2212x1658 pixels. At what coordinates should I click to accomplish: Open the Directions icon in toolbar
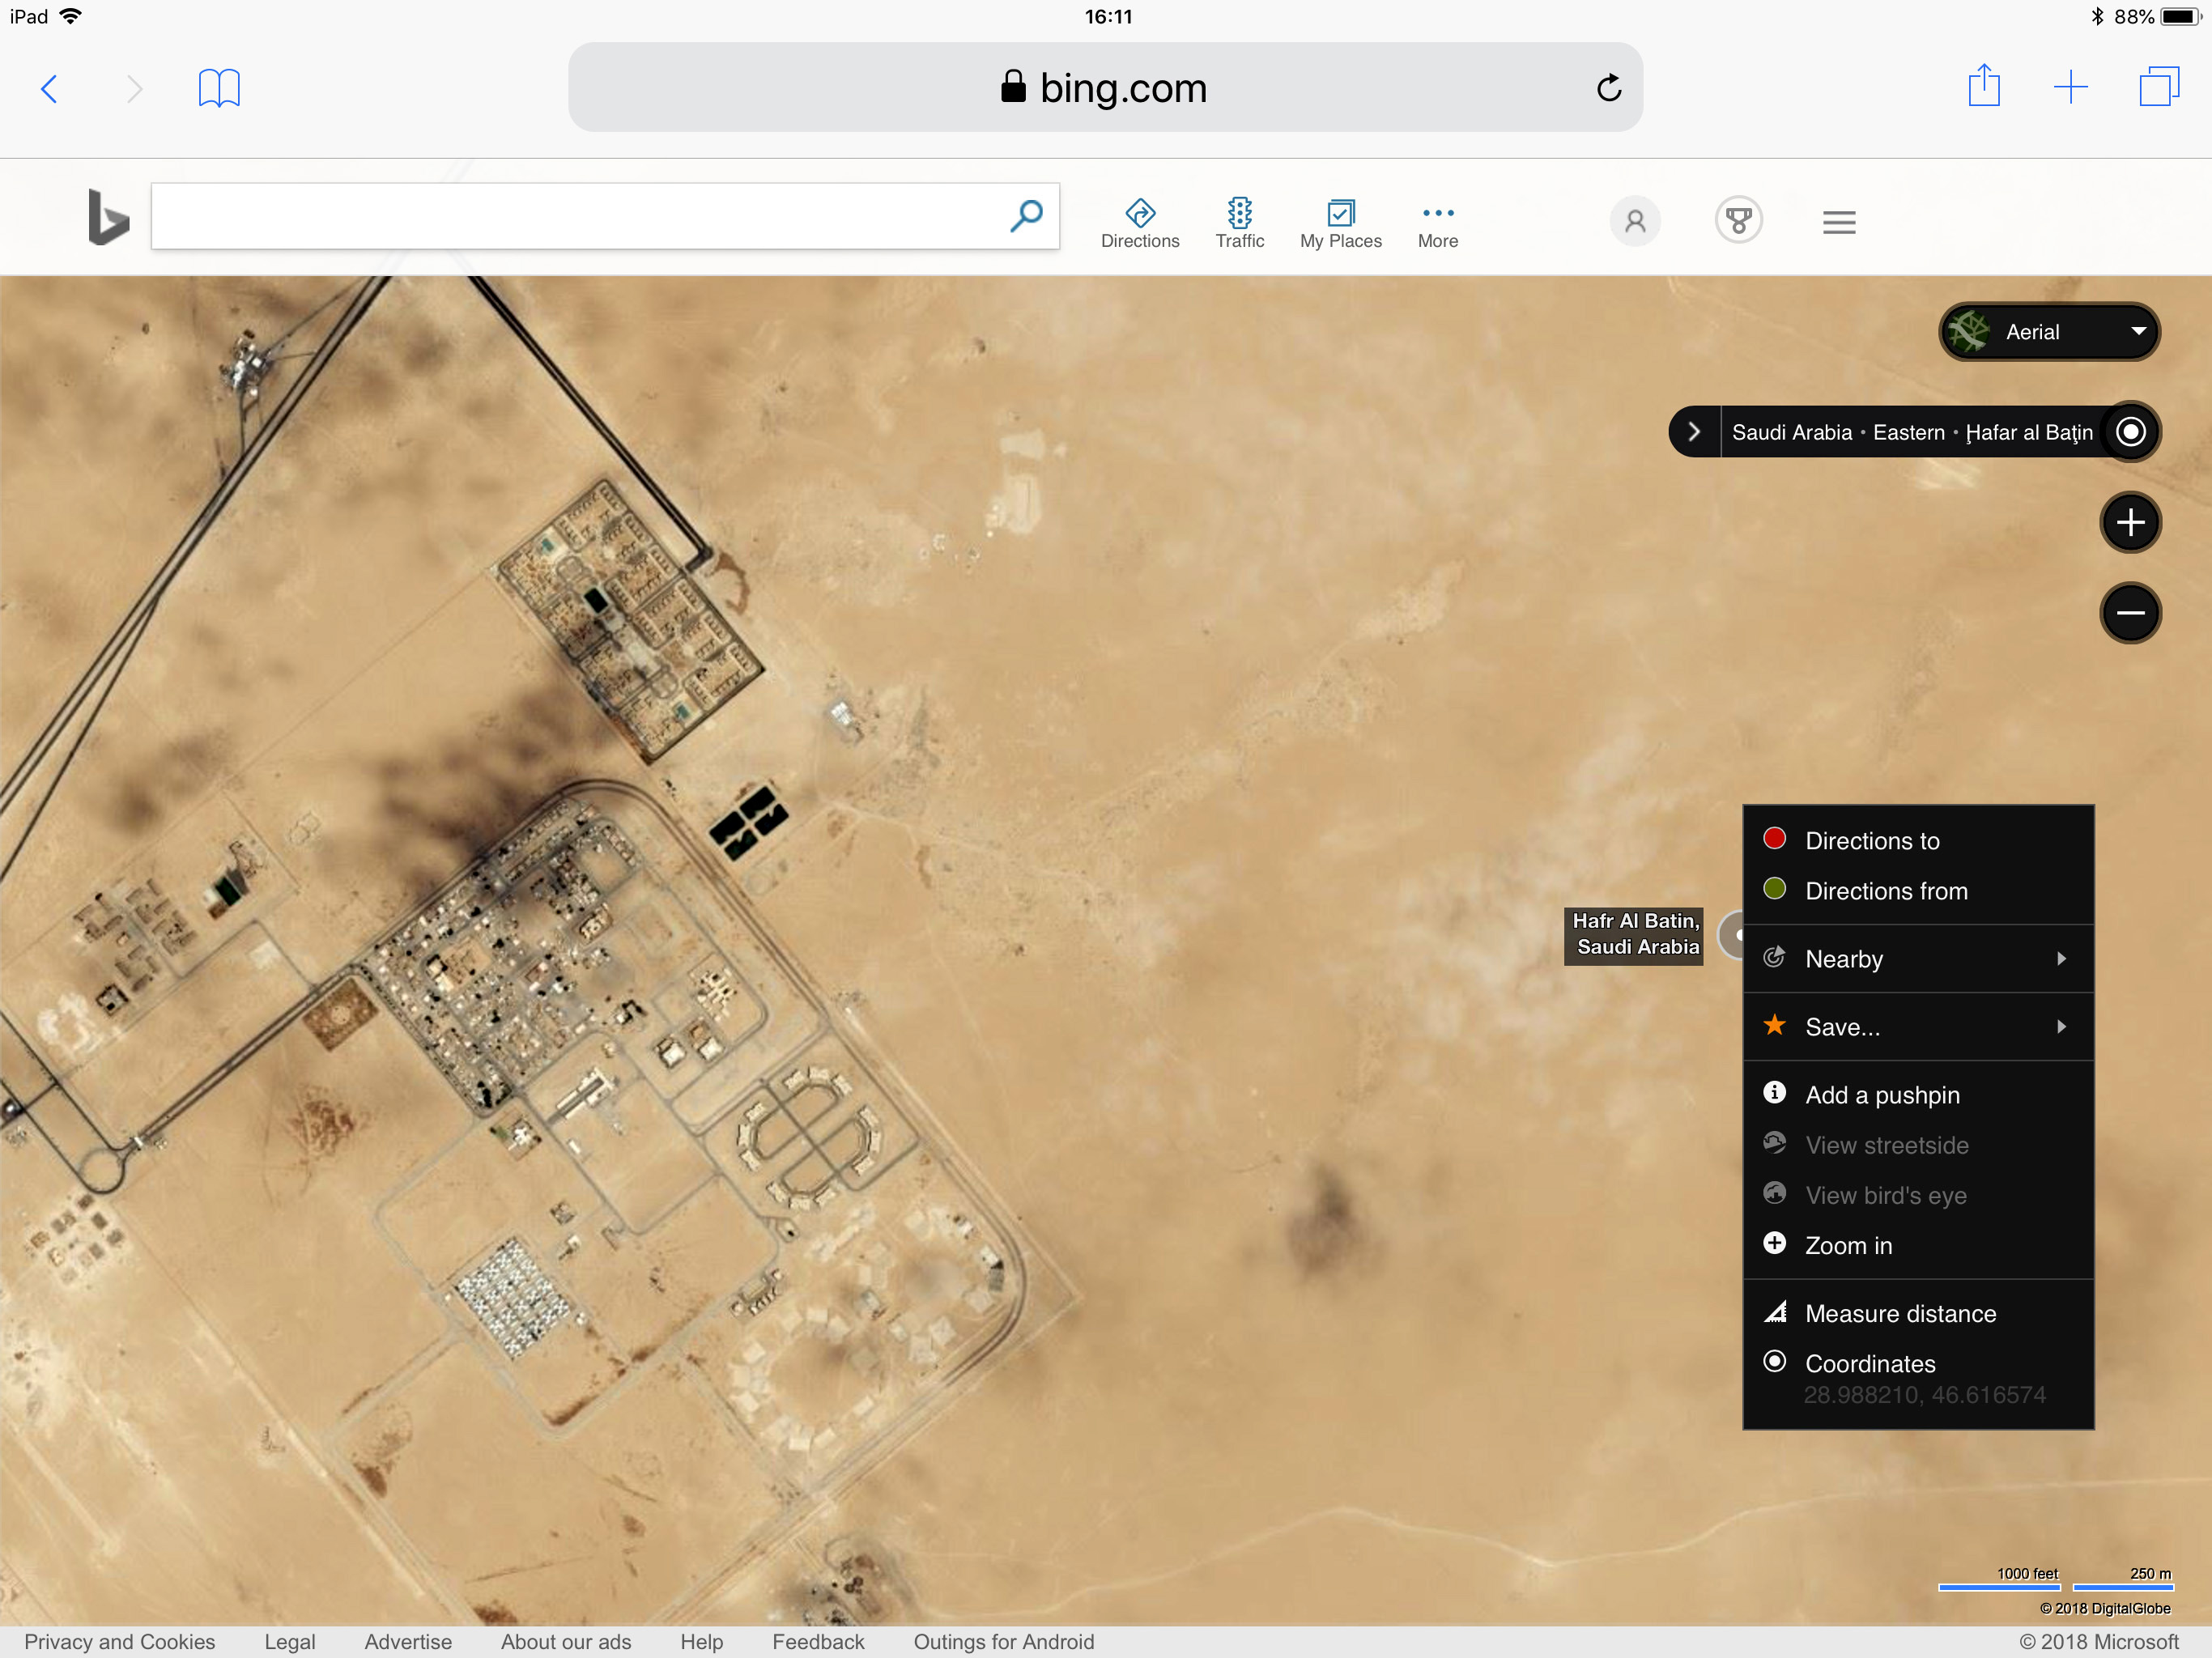tap(1139, 213)
